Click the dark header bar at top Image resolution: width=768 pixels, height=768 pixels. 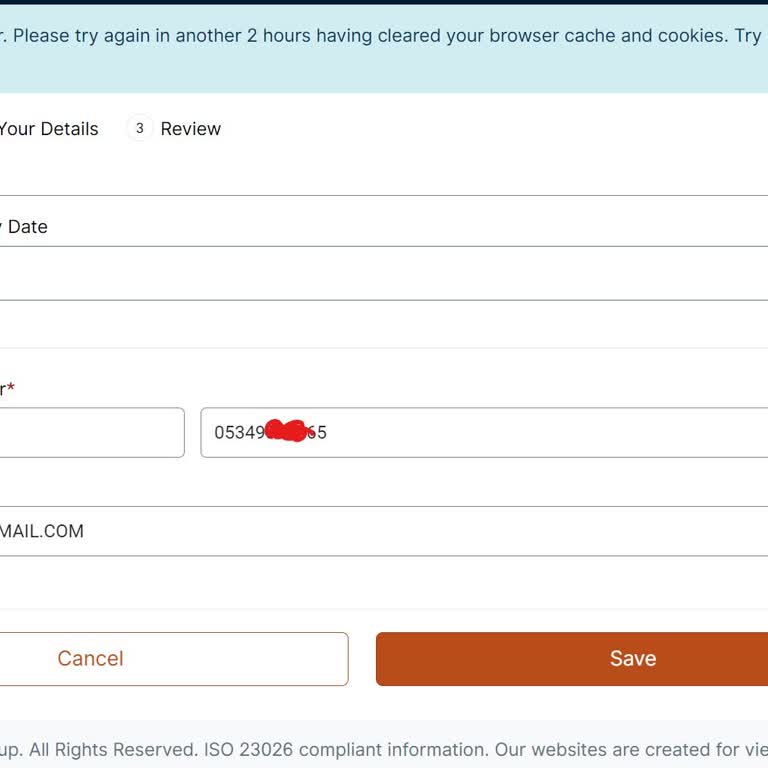[384, 2]
